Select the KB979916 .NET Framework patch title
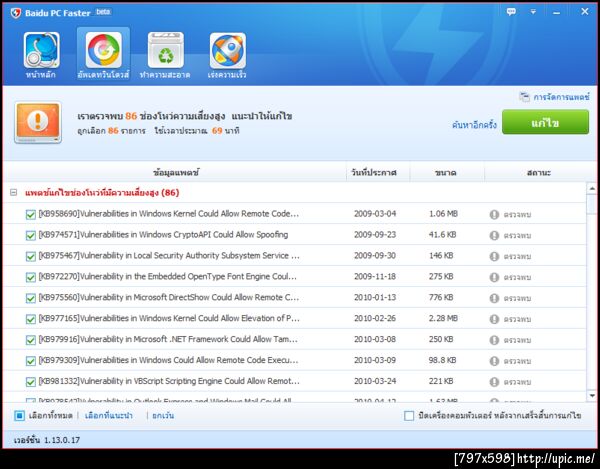 [x=168, y=339]
